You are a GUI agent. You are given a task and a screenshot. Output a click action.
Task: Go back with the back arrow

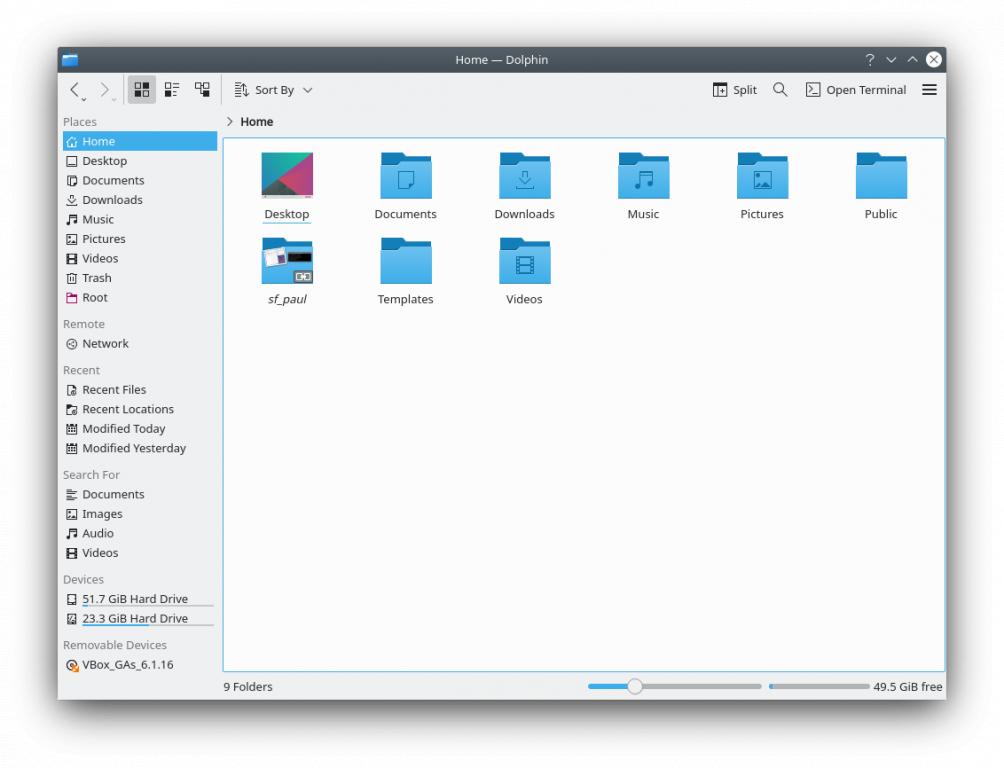click(77, 90)
